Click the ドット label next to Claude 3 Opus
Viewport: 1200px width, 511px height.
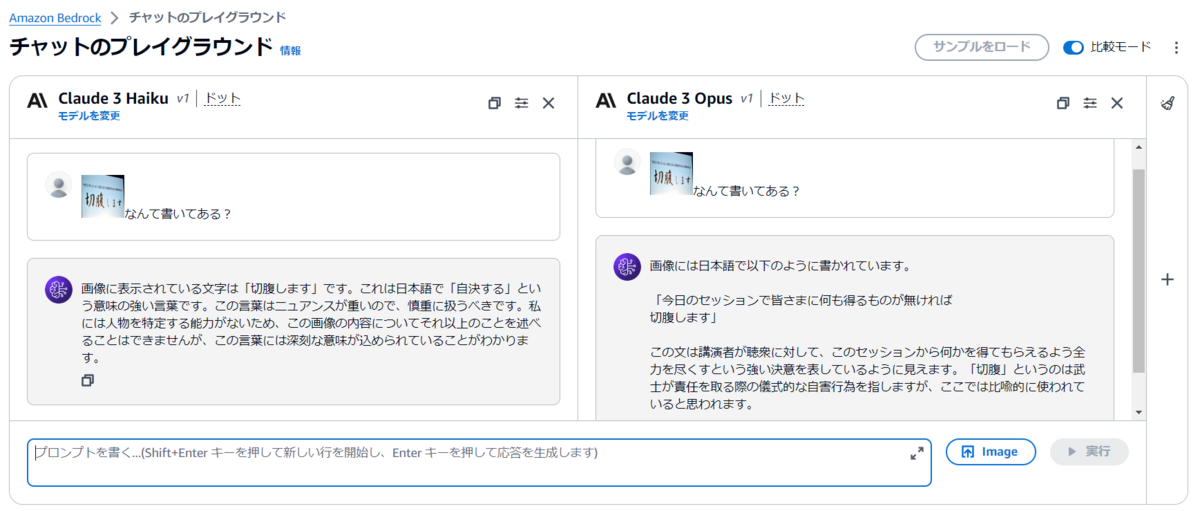(x=786, y=98)
